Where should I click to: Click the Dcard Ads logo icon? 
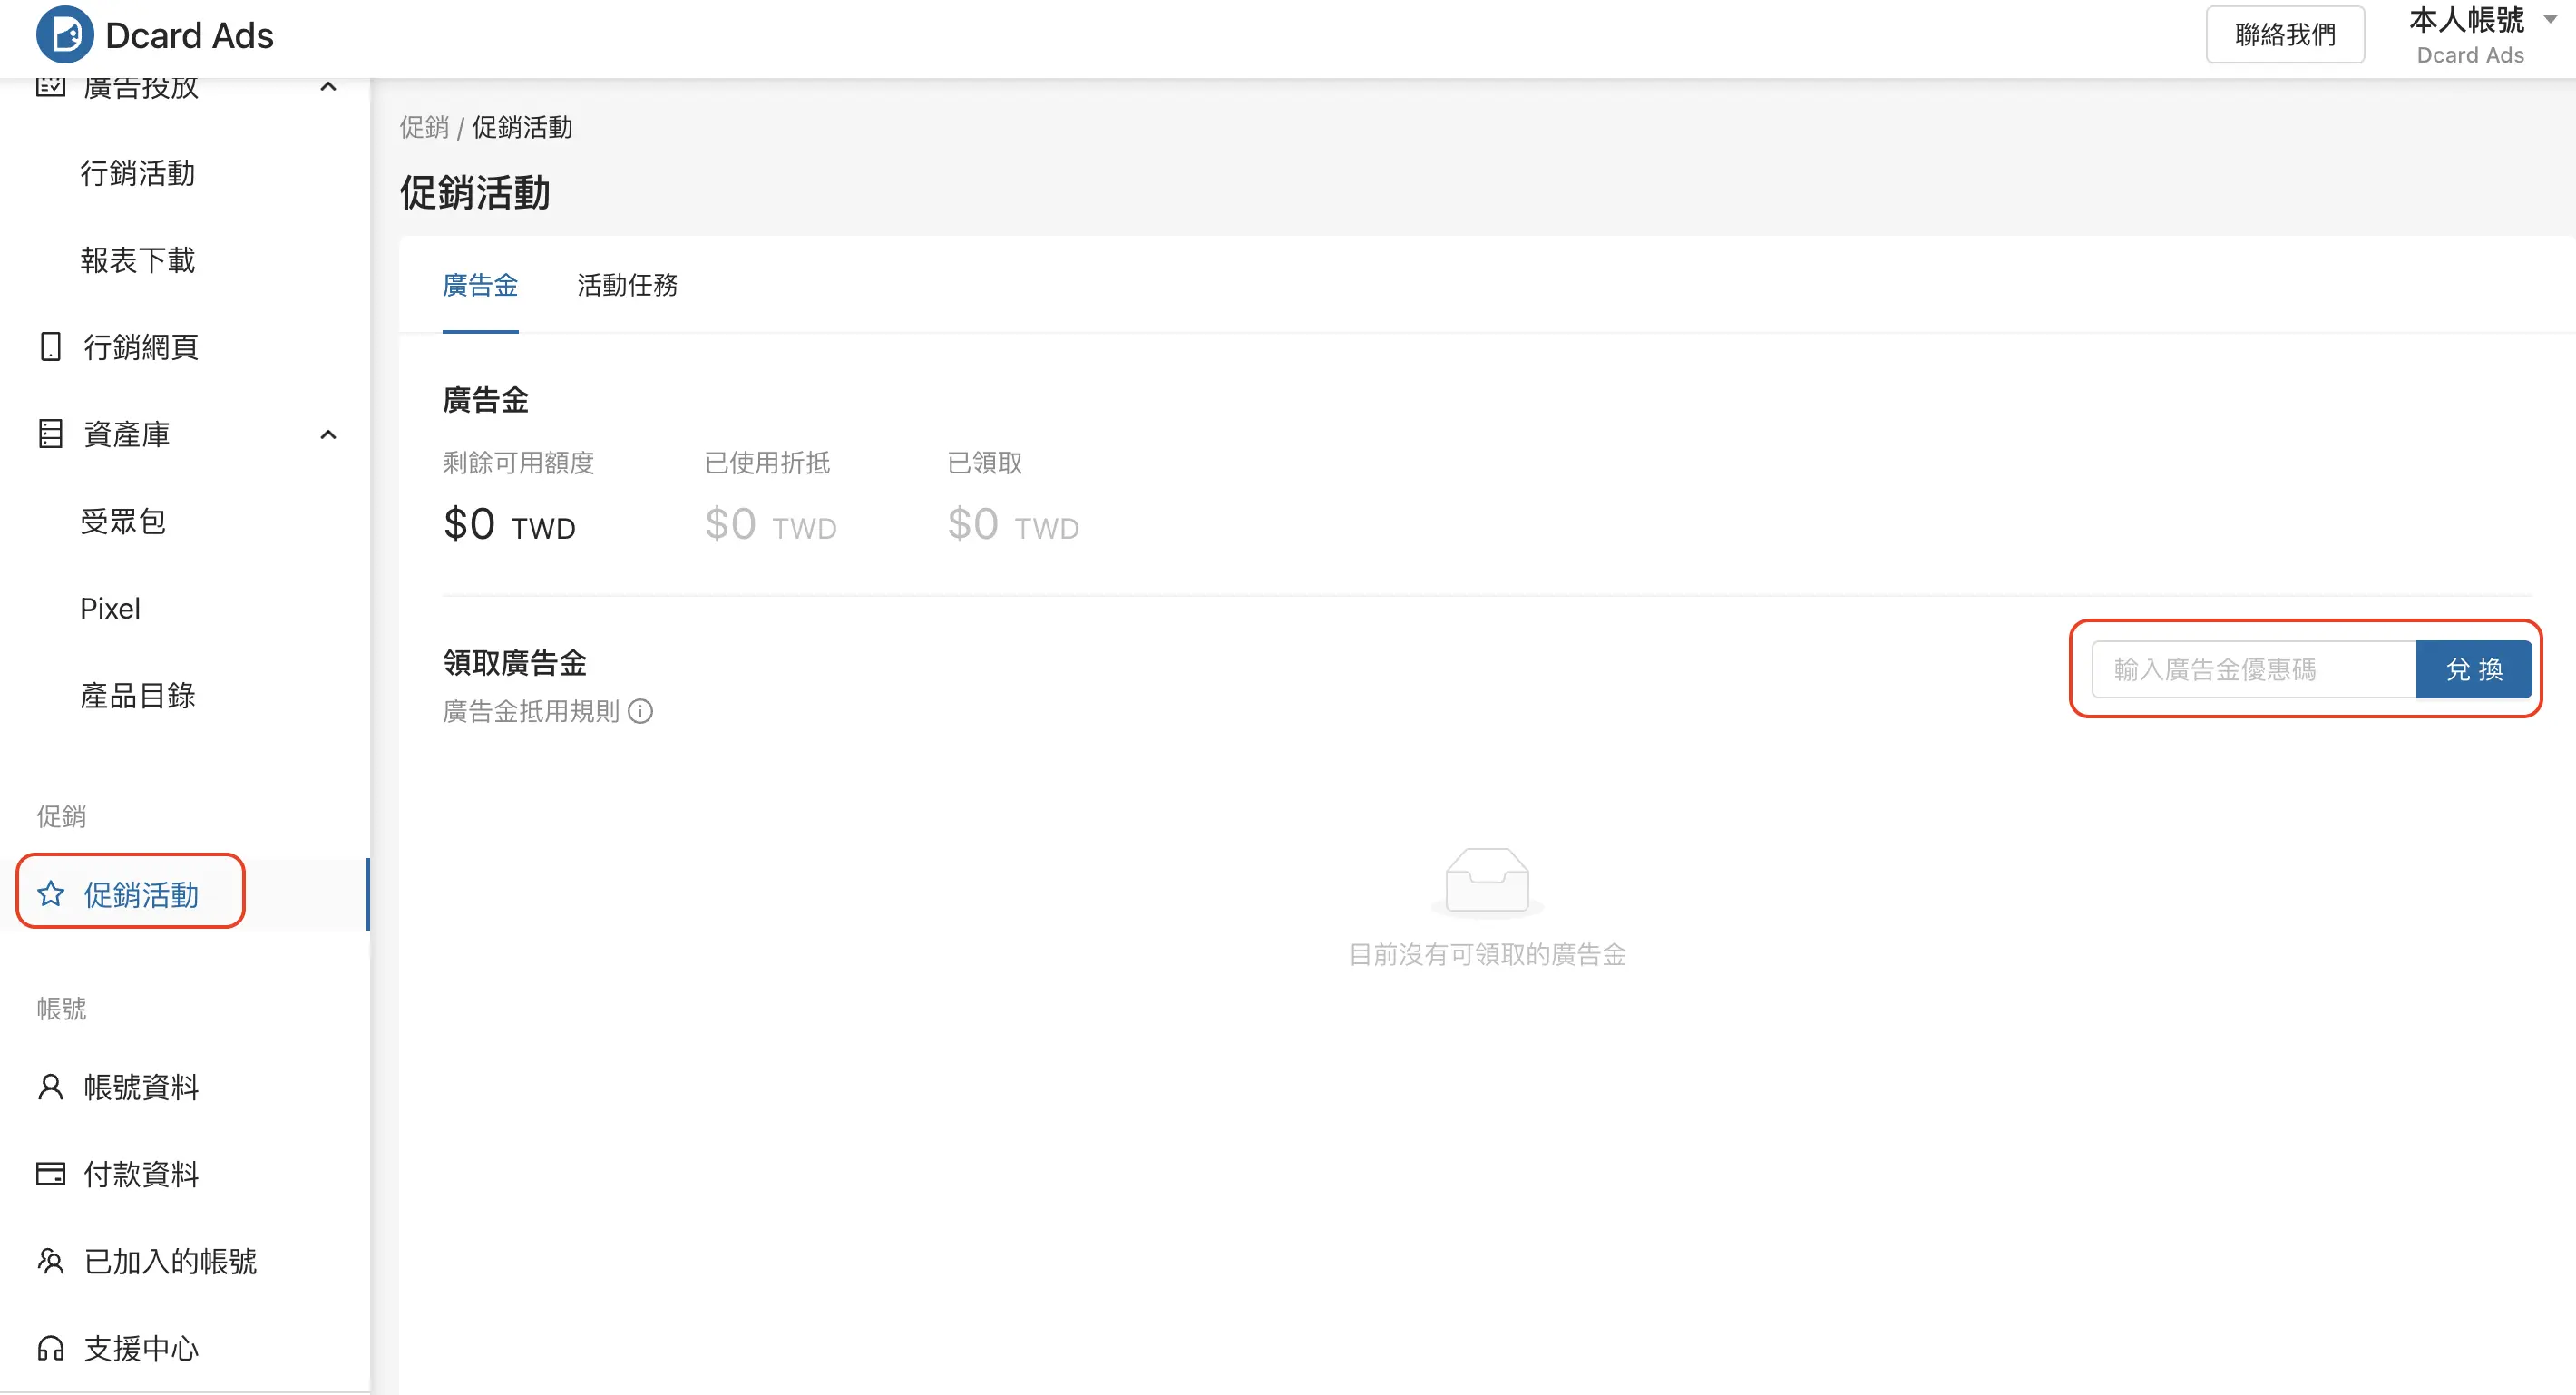(65, 35)
